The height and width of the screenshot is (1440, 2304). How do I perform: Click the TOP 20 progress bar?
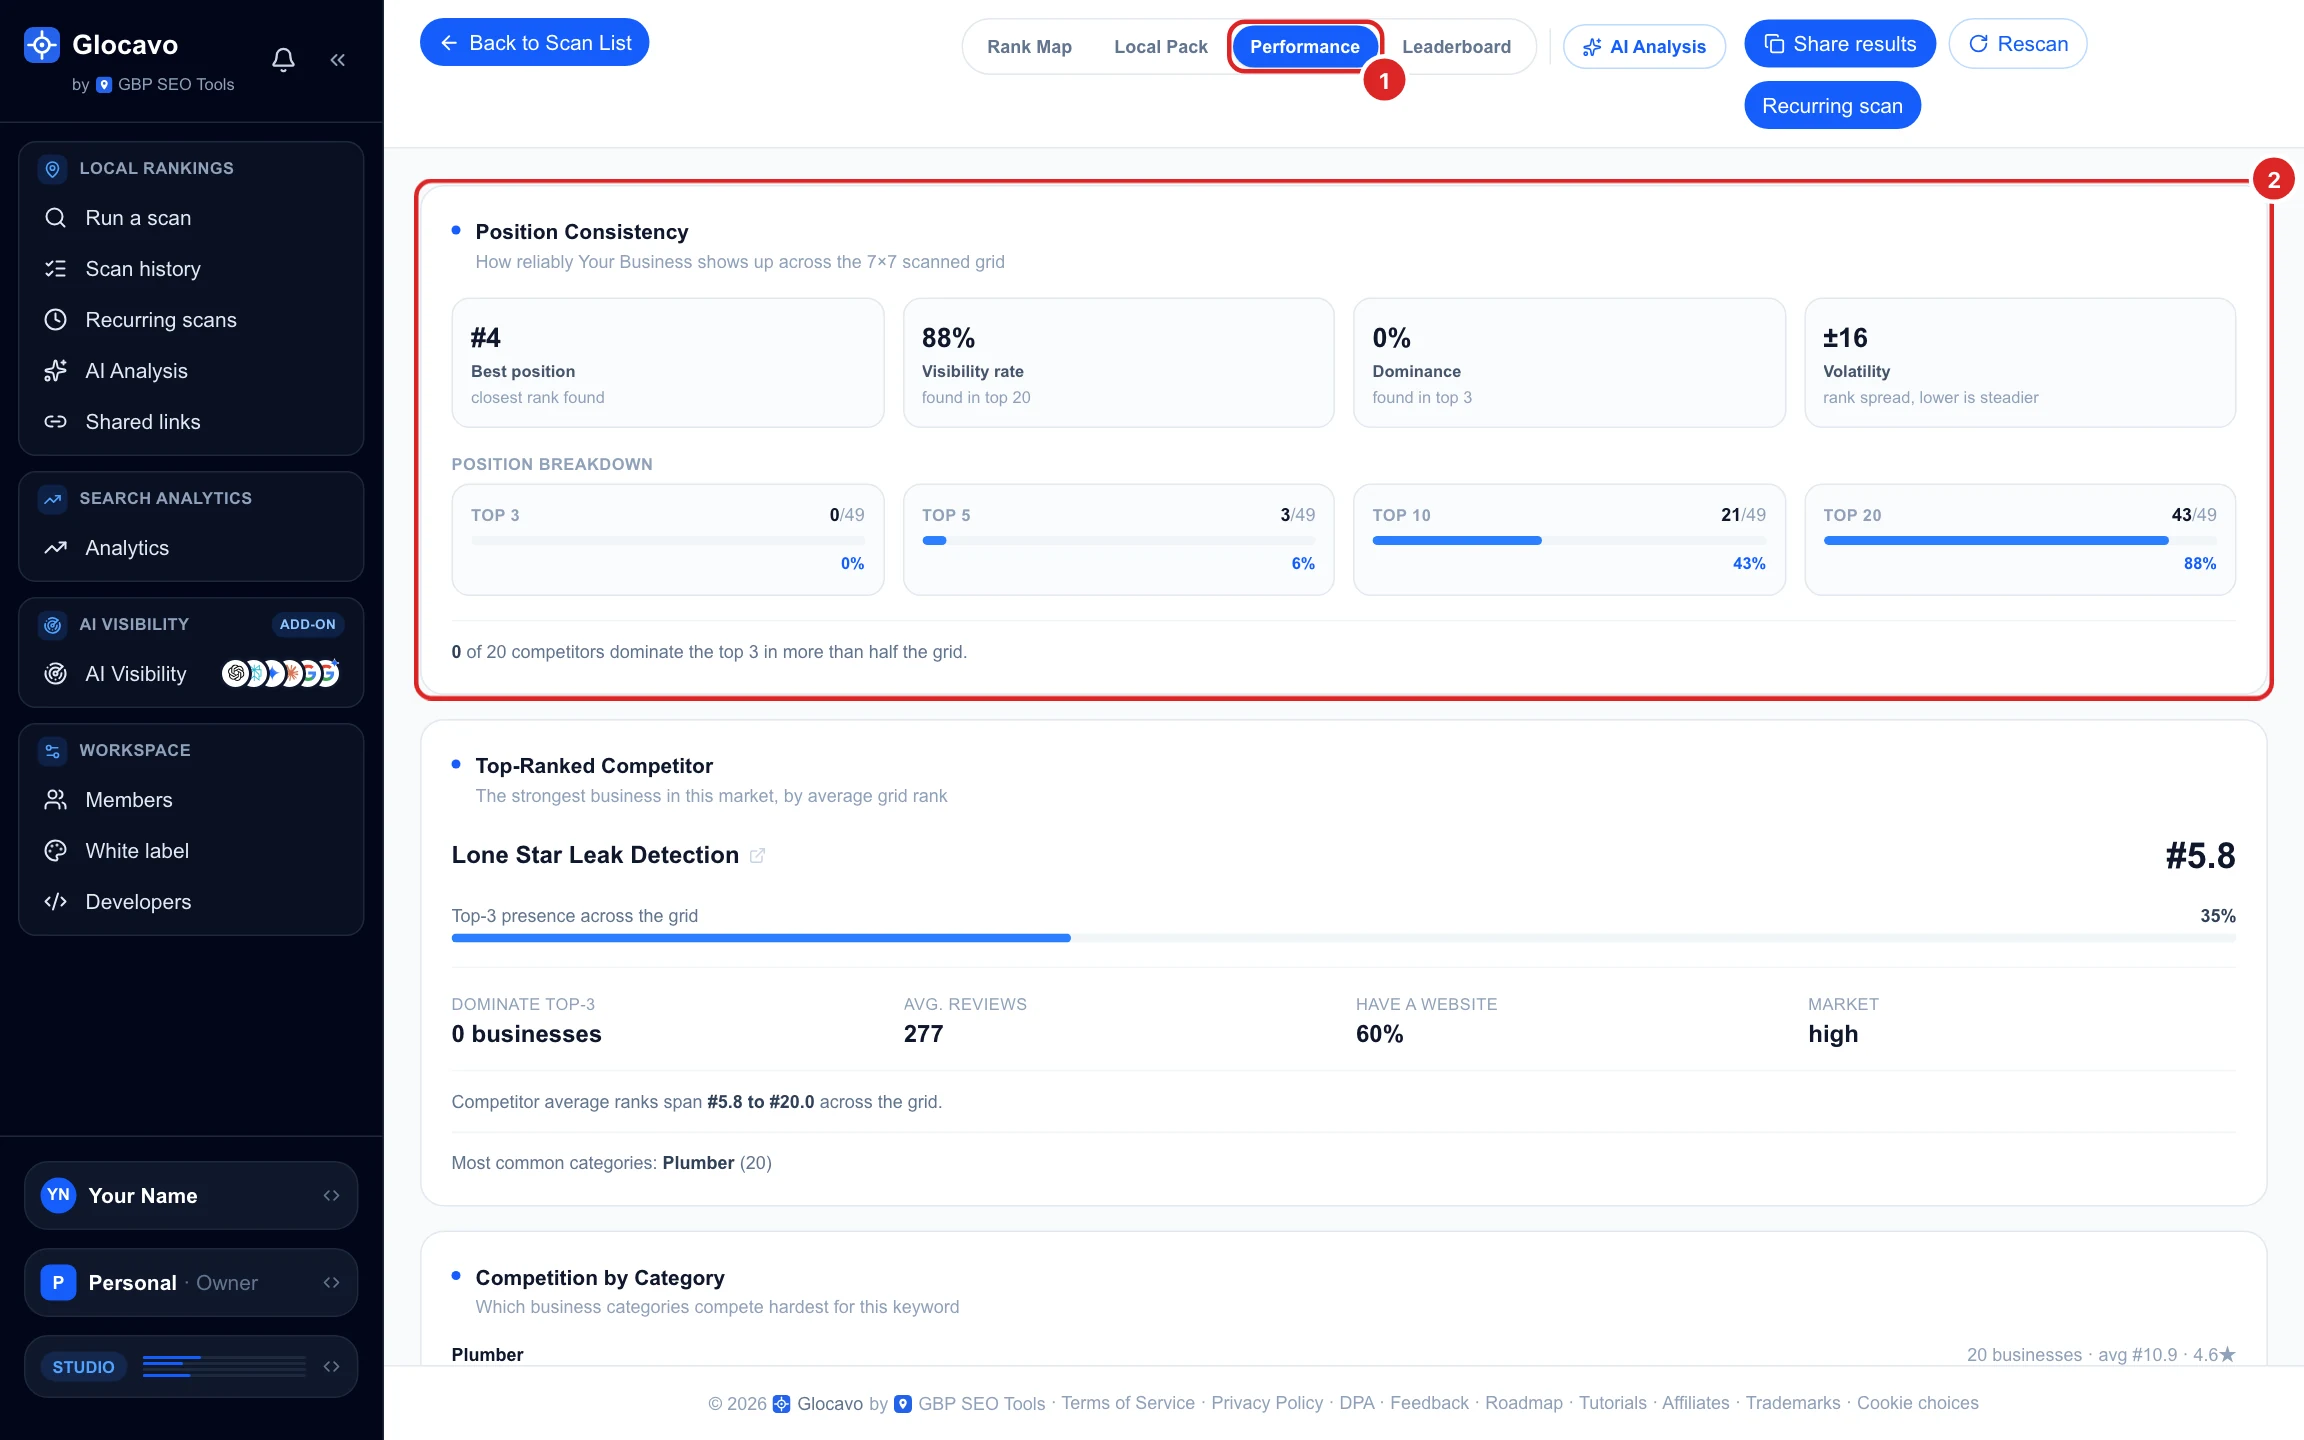[2020, 541]
